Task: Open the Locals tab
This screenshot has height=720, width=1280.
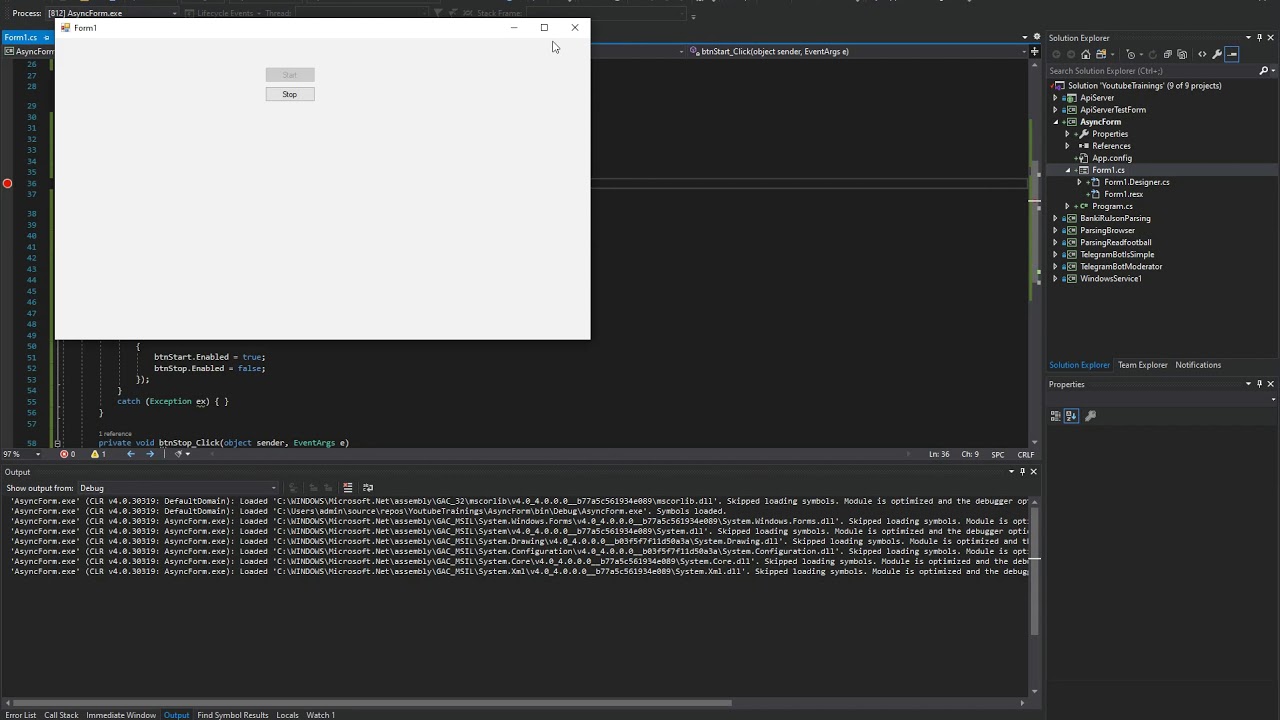Action: (287, 715)
